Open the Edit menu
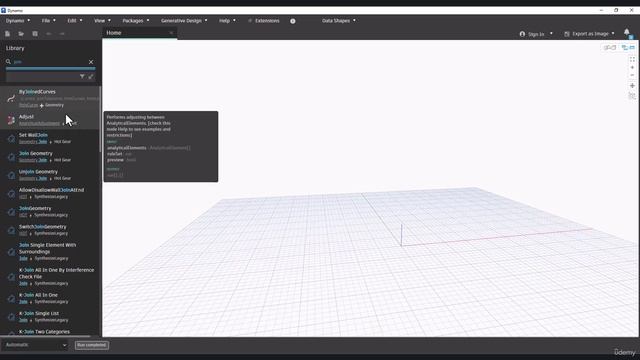This screenshot has width=640, height=360. [75, 20]
